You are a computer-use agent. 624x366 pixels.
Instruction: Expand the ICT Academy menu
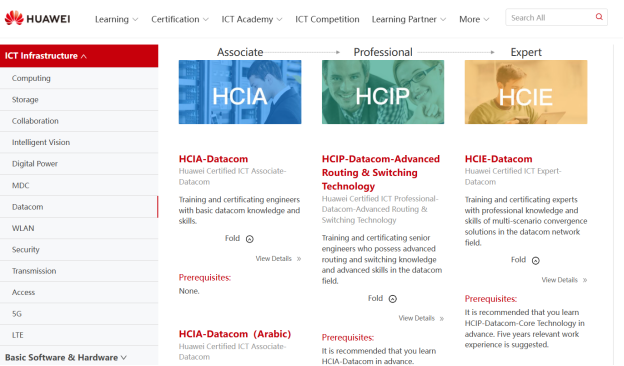click(252, 19)
